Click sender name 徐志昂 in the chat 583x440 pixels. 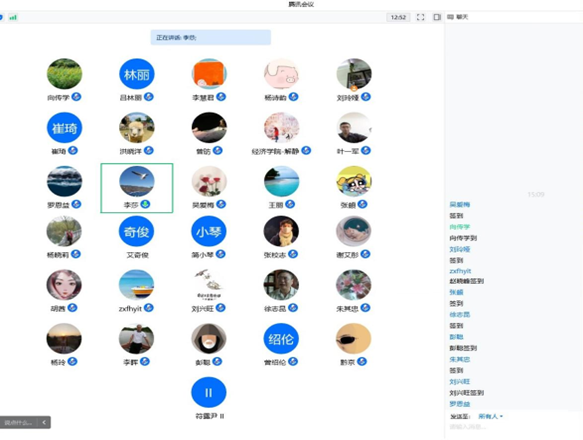(460, 315)
